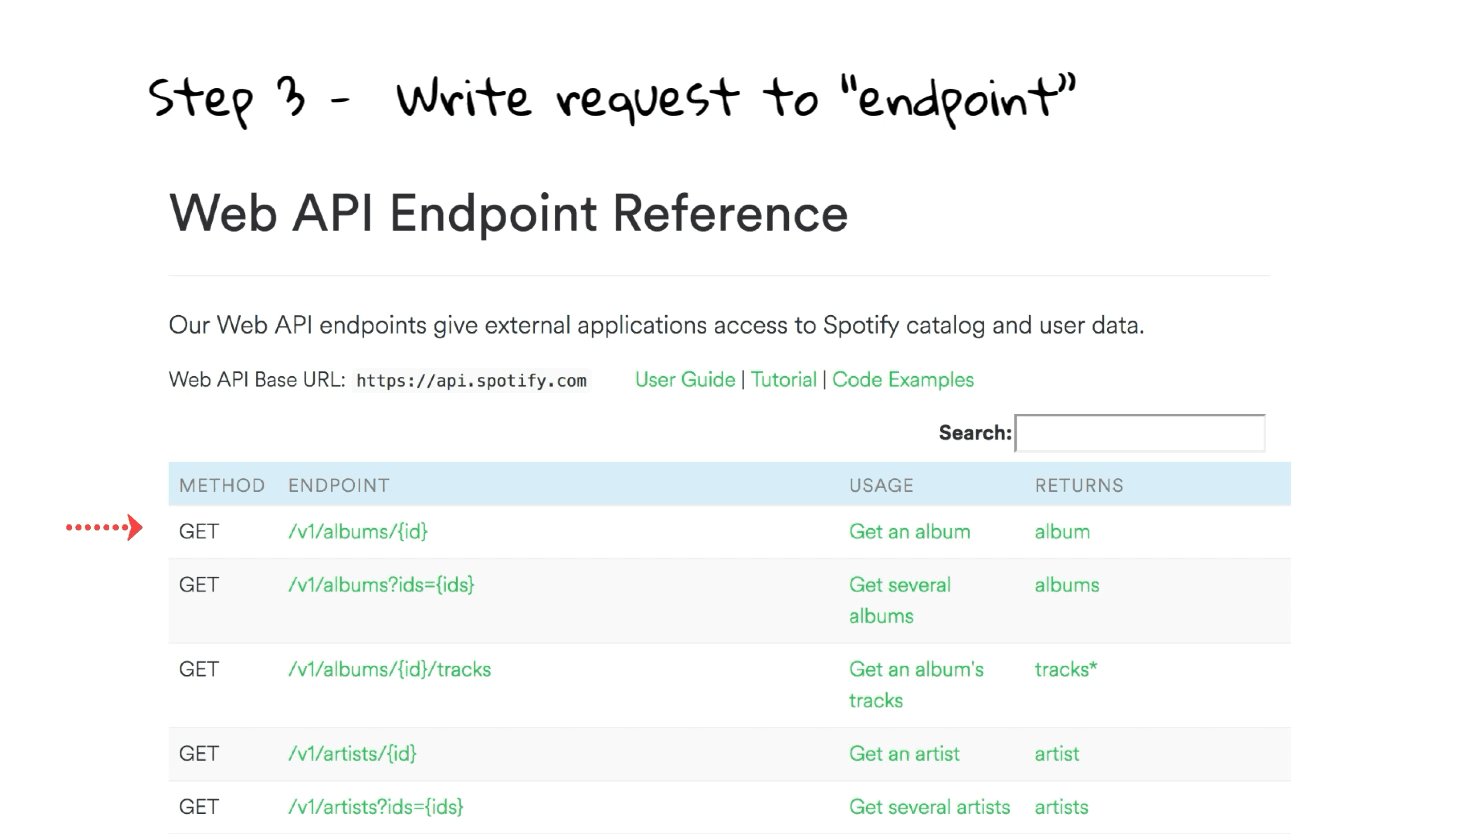Open the 'Get an artist' usage link
Image resolution: width=1482 pixels, height=834 pixels.
click(x=904, y=754)
